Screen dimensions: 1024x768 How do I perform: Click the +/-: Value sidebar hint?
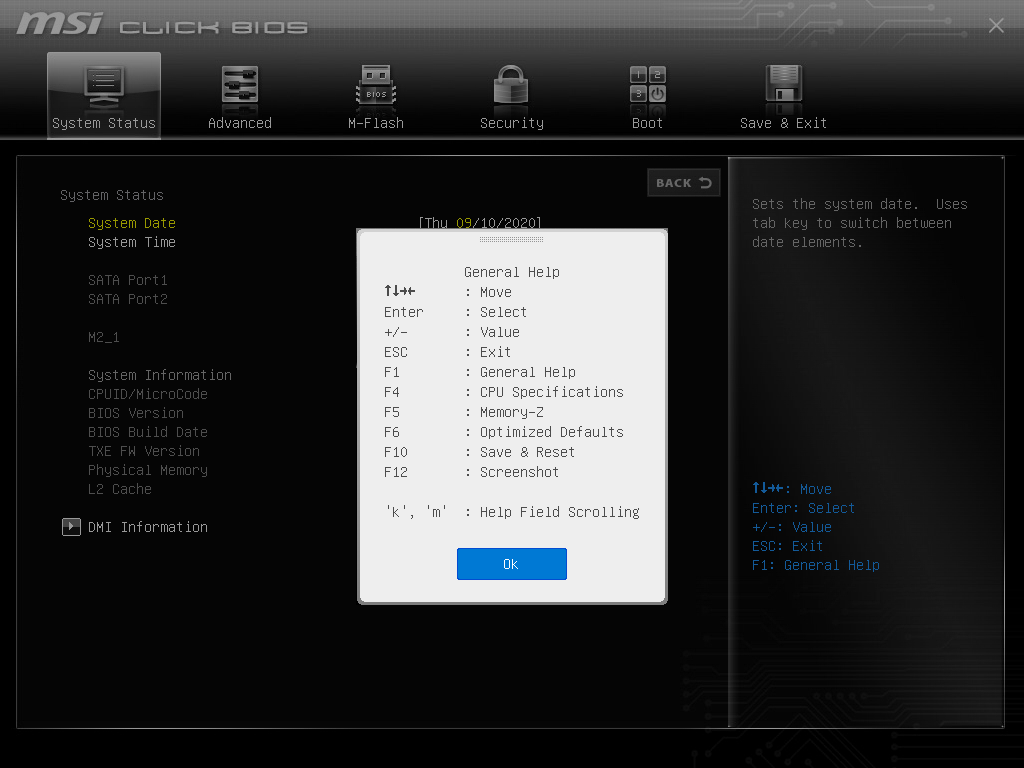792,527
